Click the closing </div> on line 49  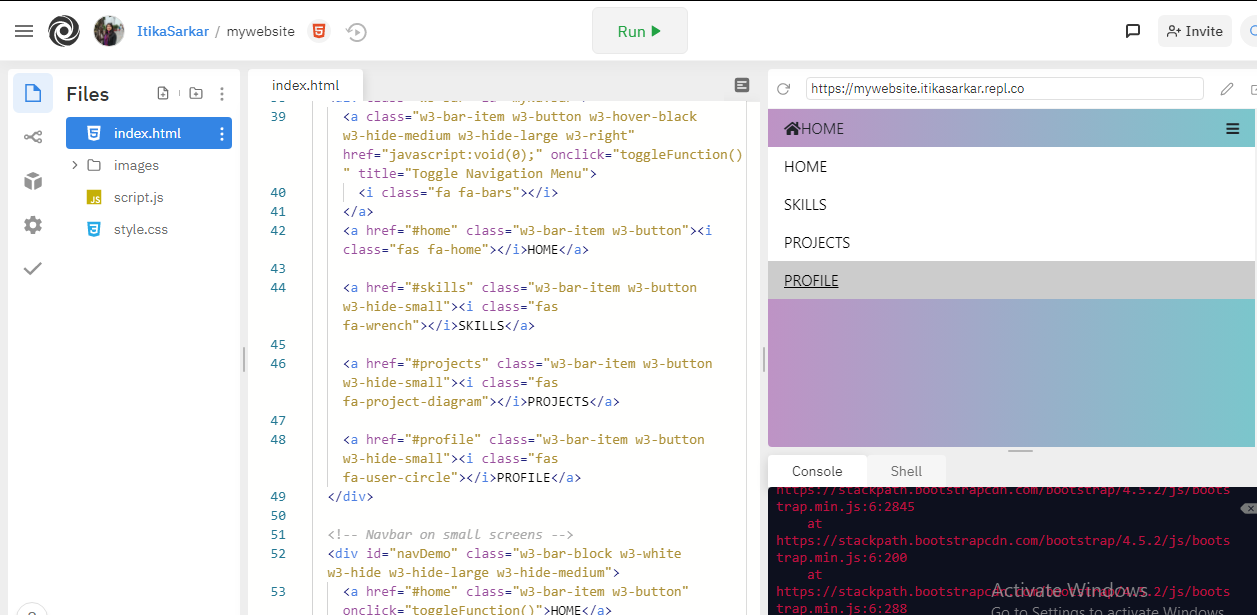(x=350, y=496)
